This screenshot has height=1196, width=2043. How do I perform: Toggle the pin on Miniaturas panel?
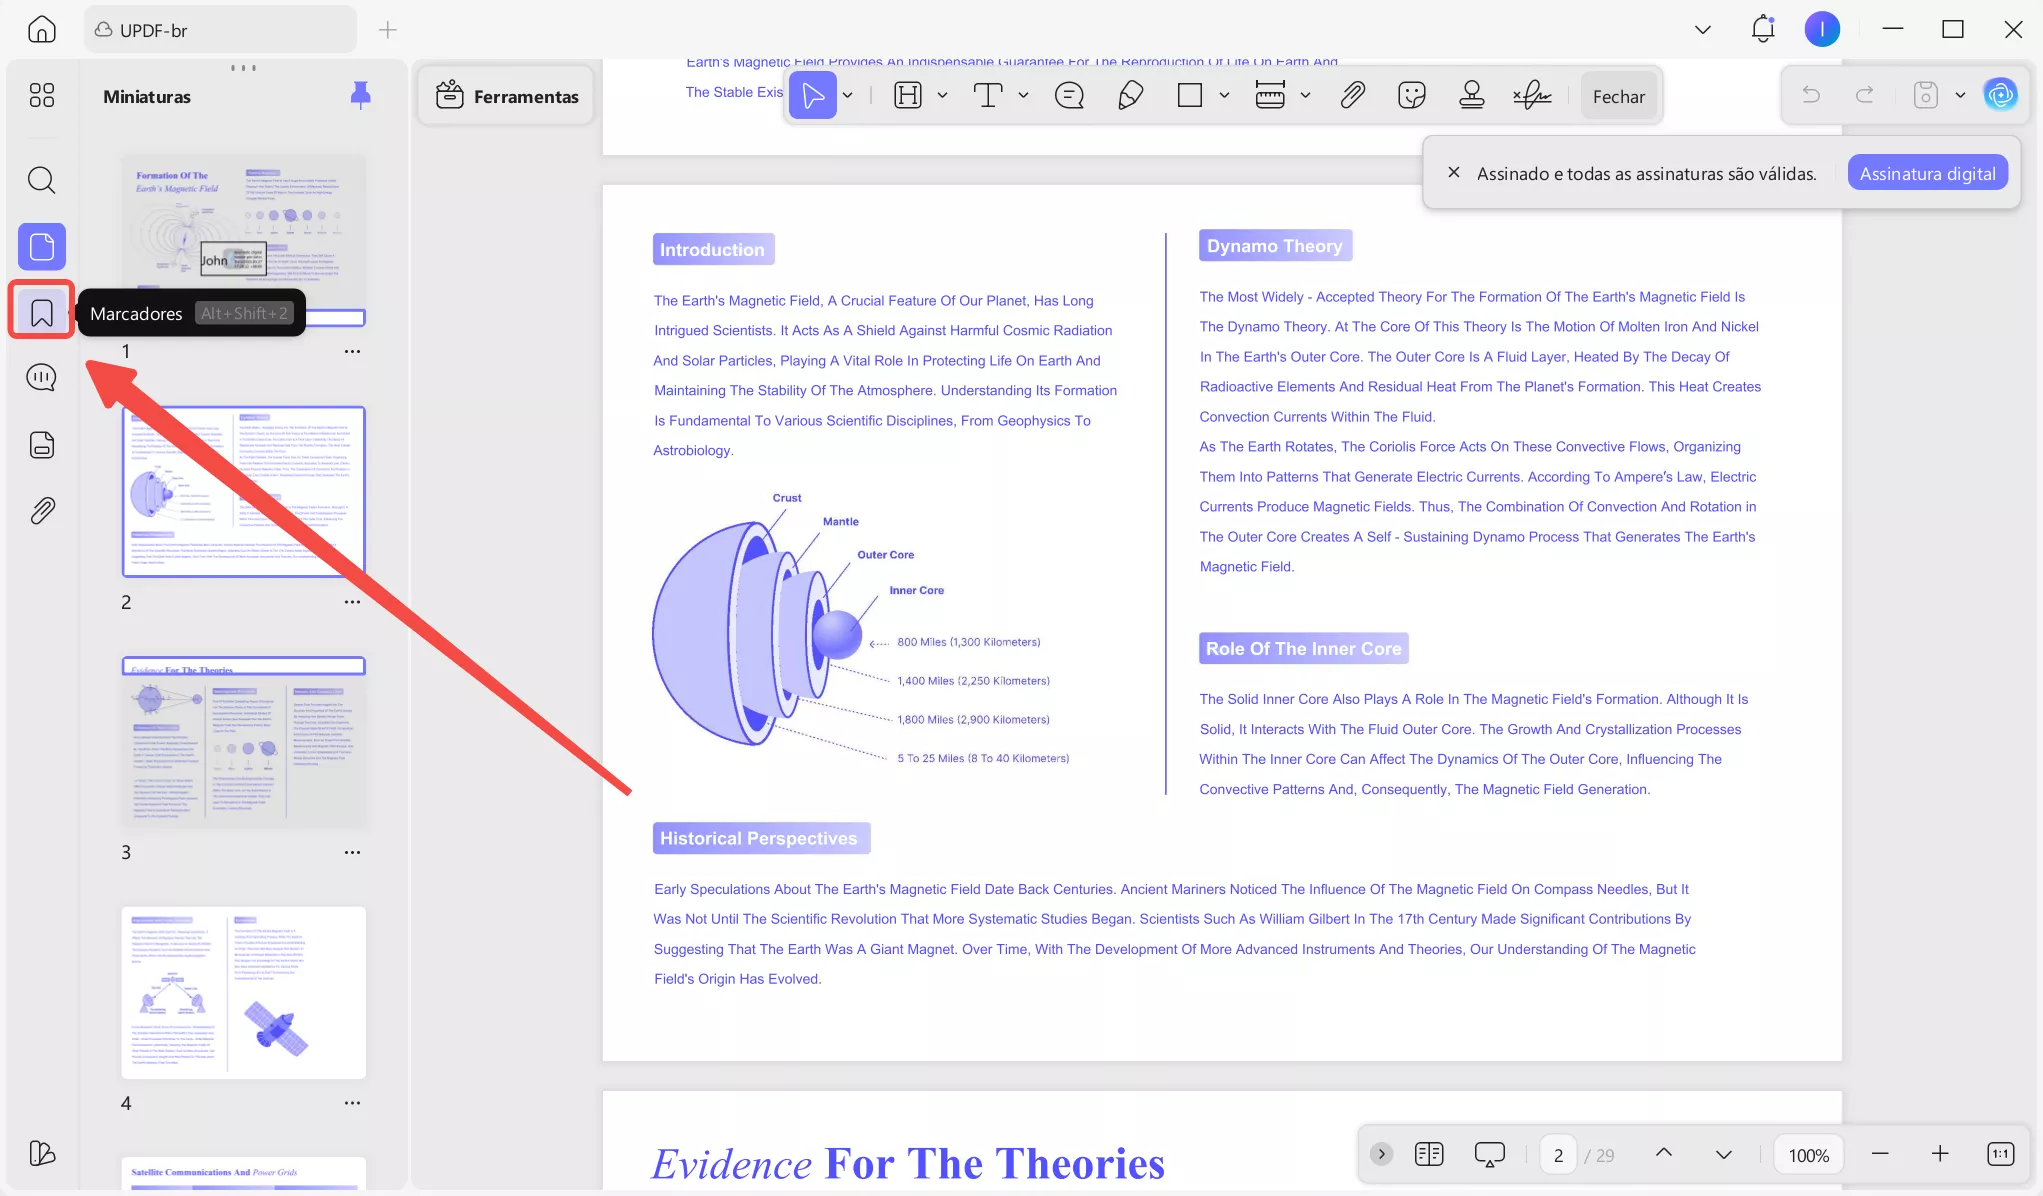pos(361,95)
